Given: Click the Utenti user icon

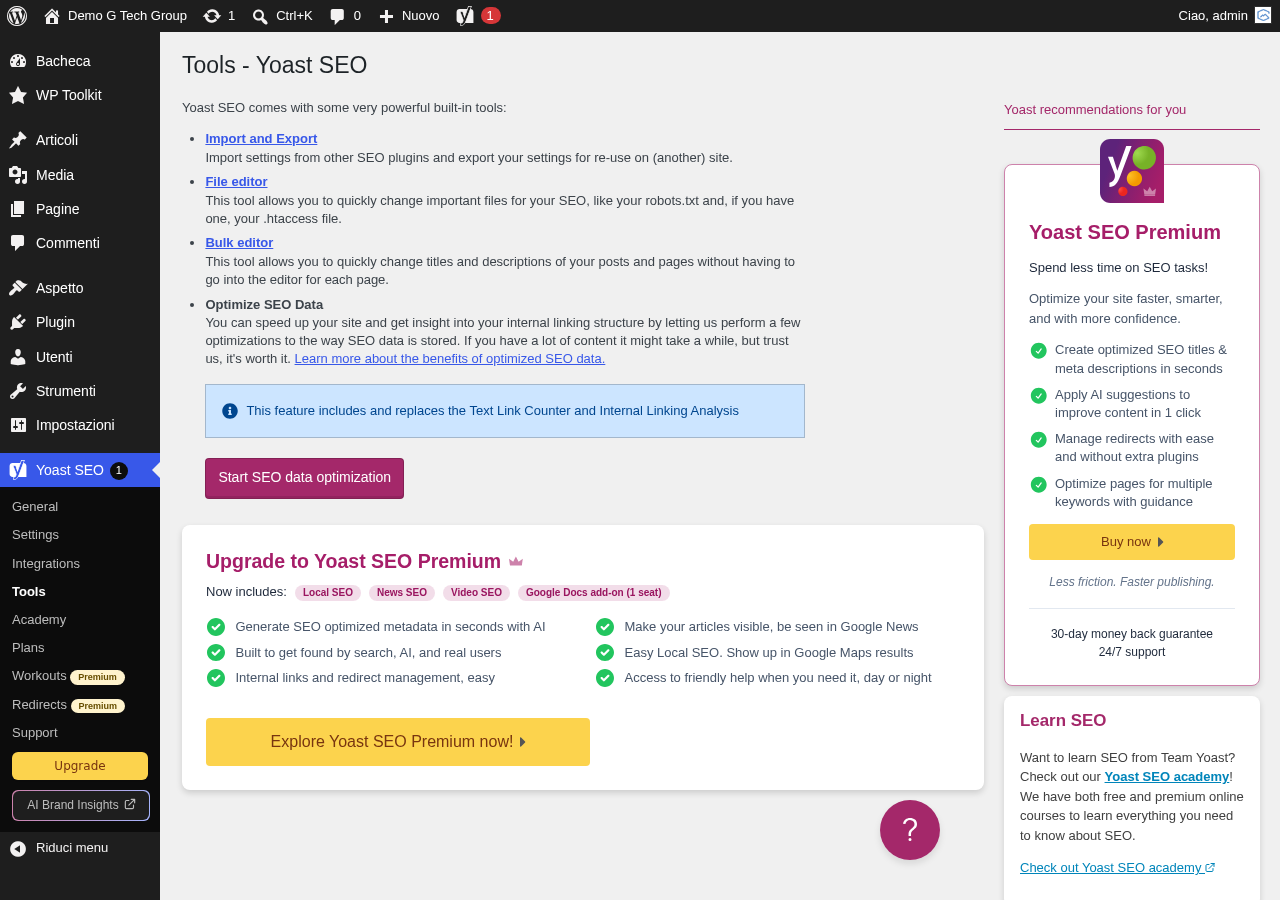Looking at the screenshot, I should click(x=18, y=357).
